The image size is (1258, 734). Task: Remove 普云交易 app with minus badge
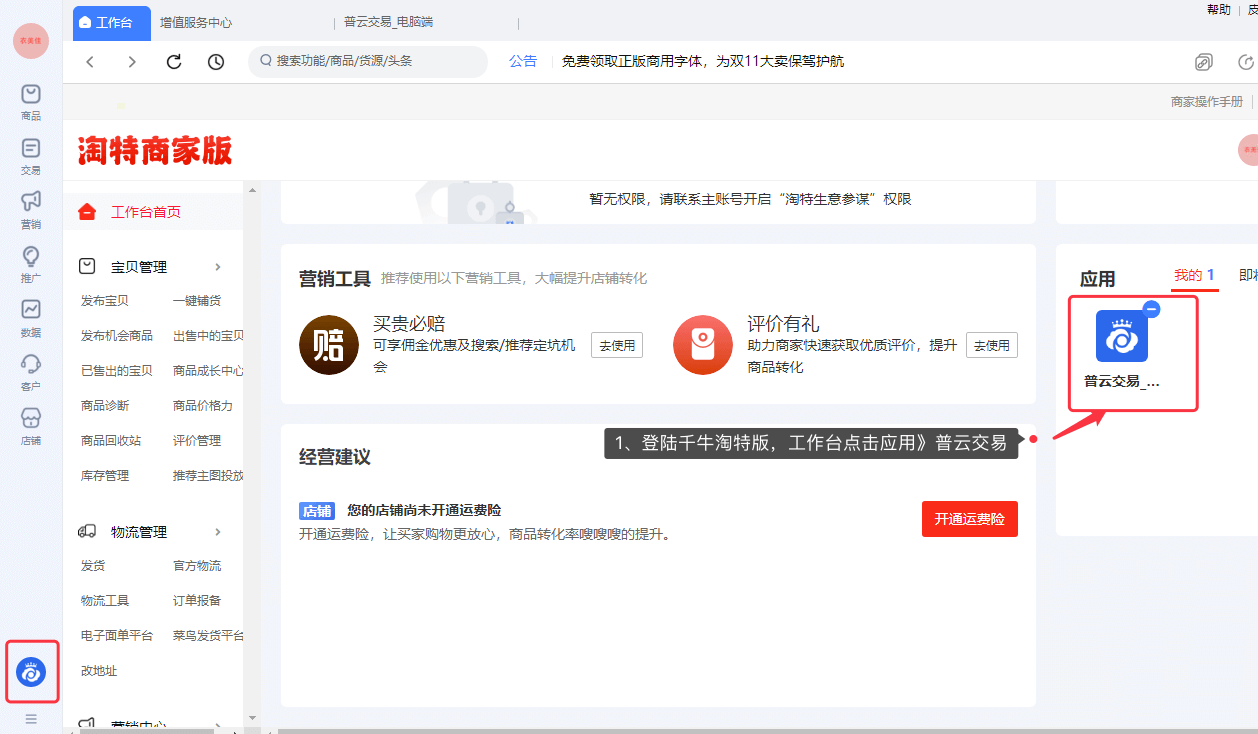1151,309
